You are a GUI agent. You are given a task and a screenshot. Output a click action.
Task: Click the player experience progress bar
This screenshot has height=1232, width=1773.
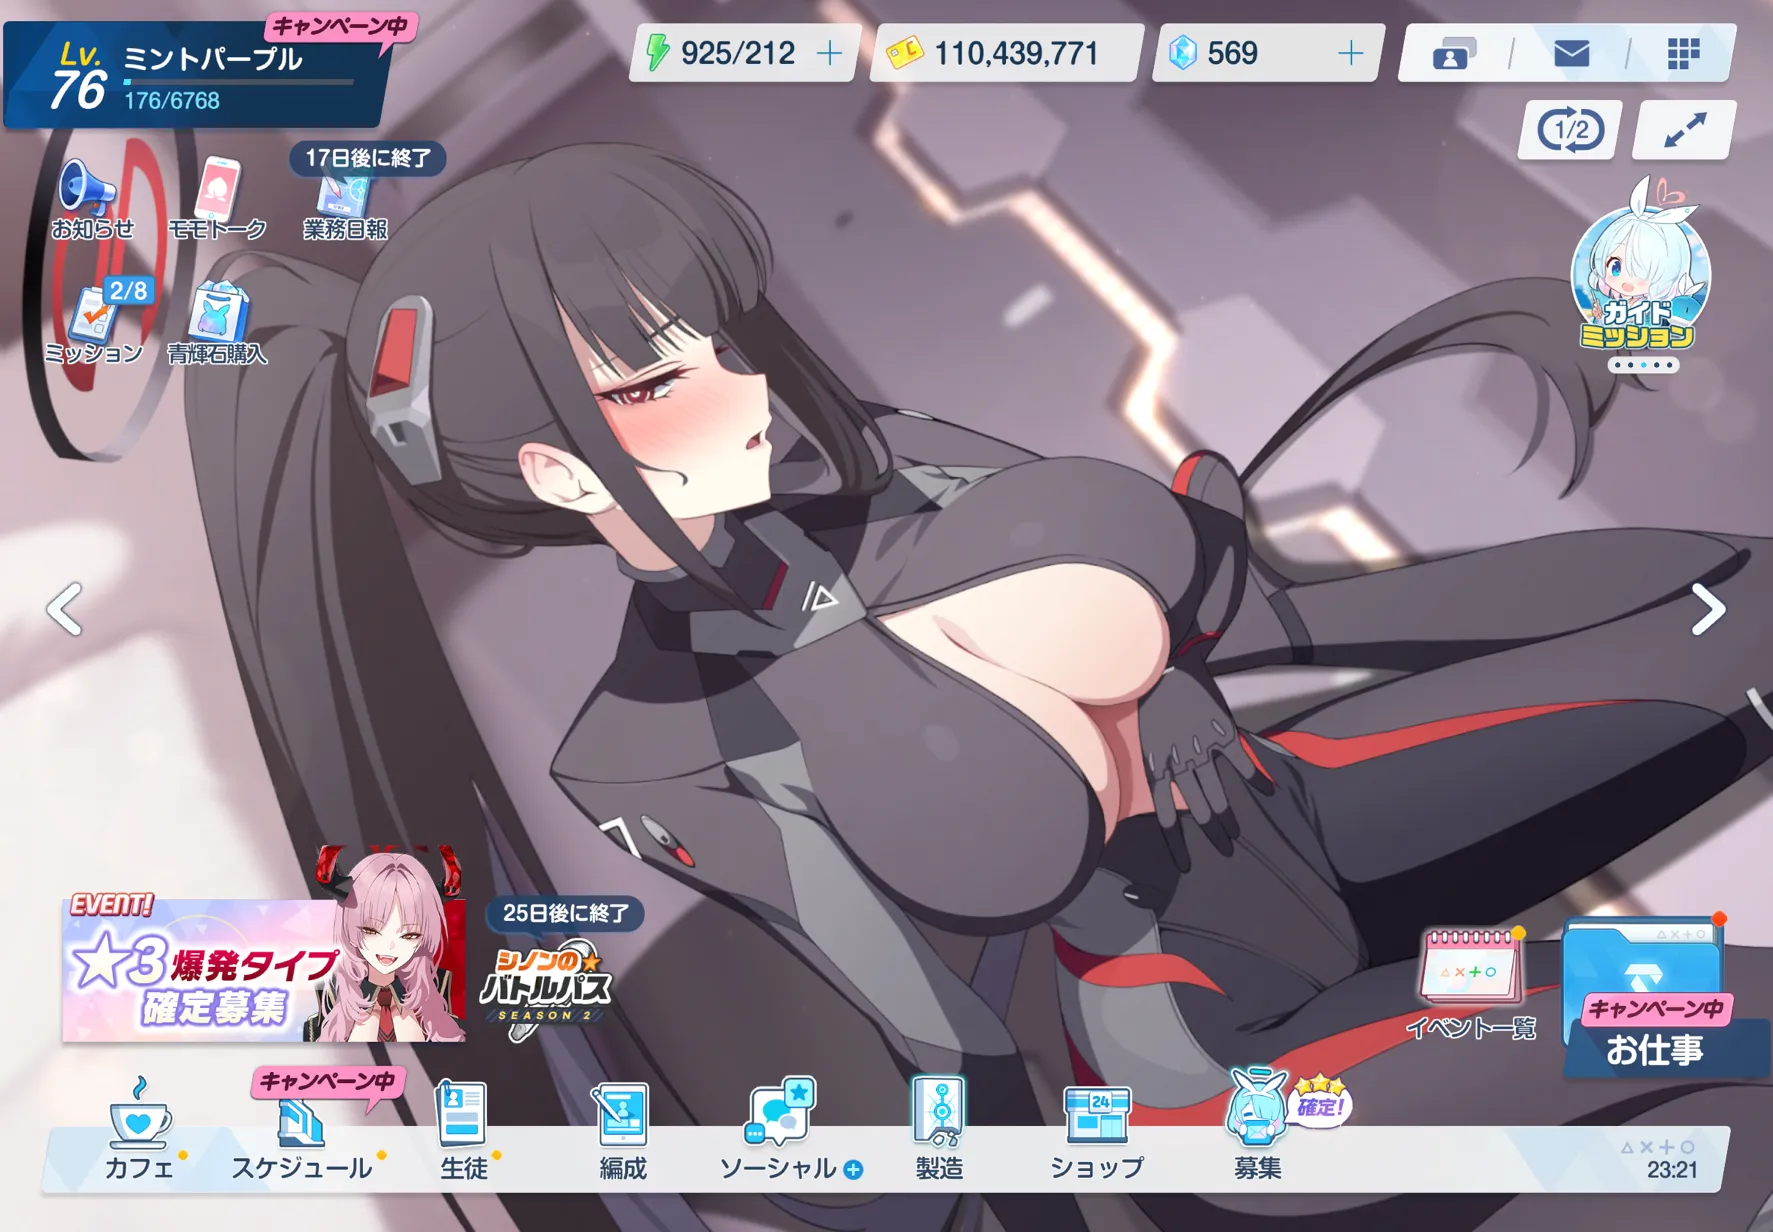pyautogui.click(x=239, y=82)
